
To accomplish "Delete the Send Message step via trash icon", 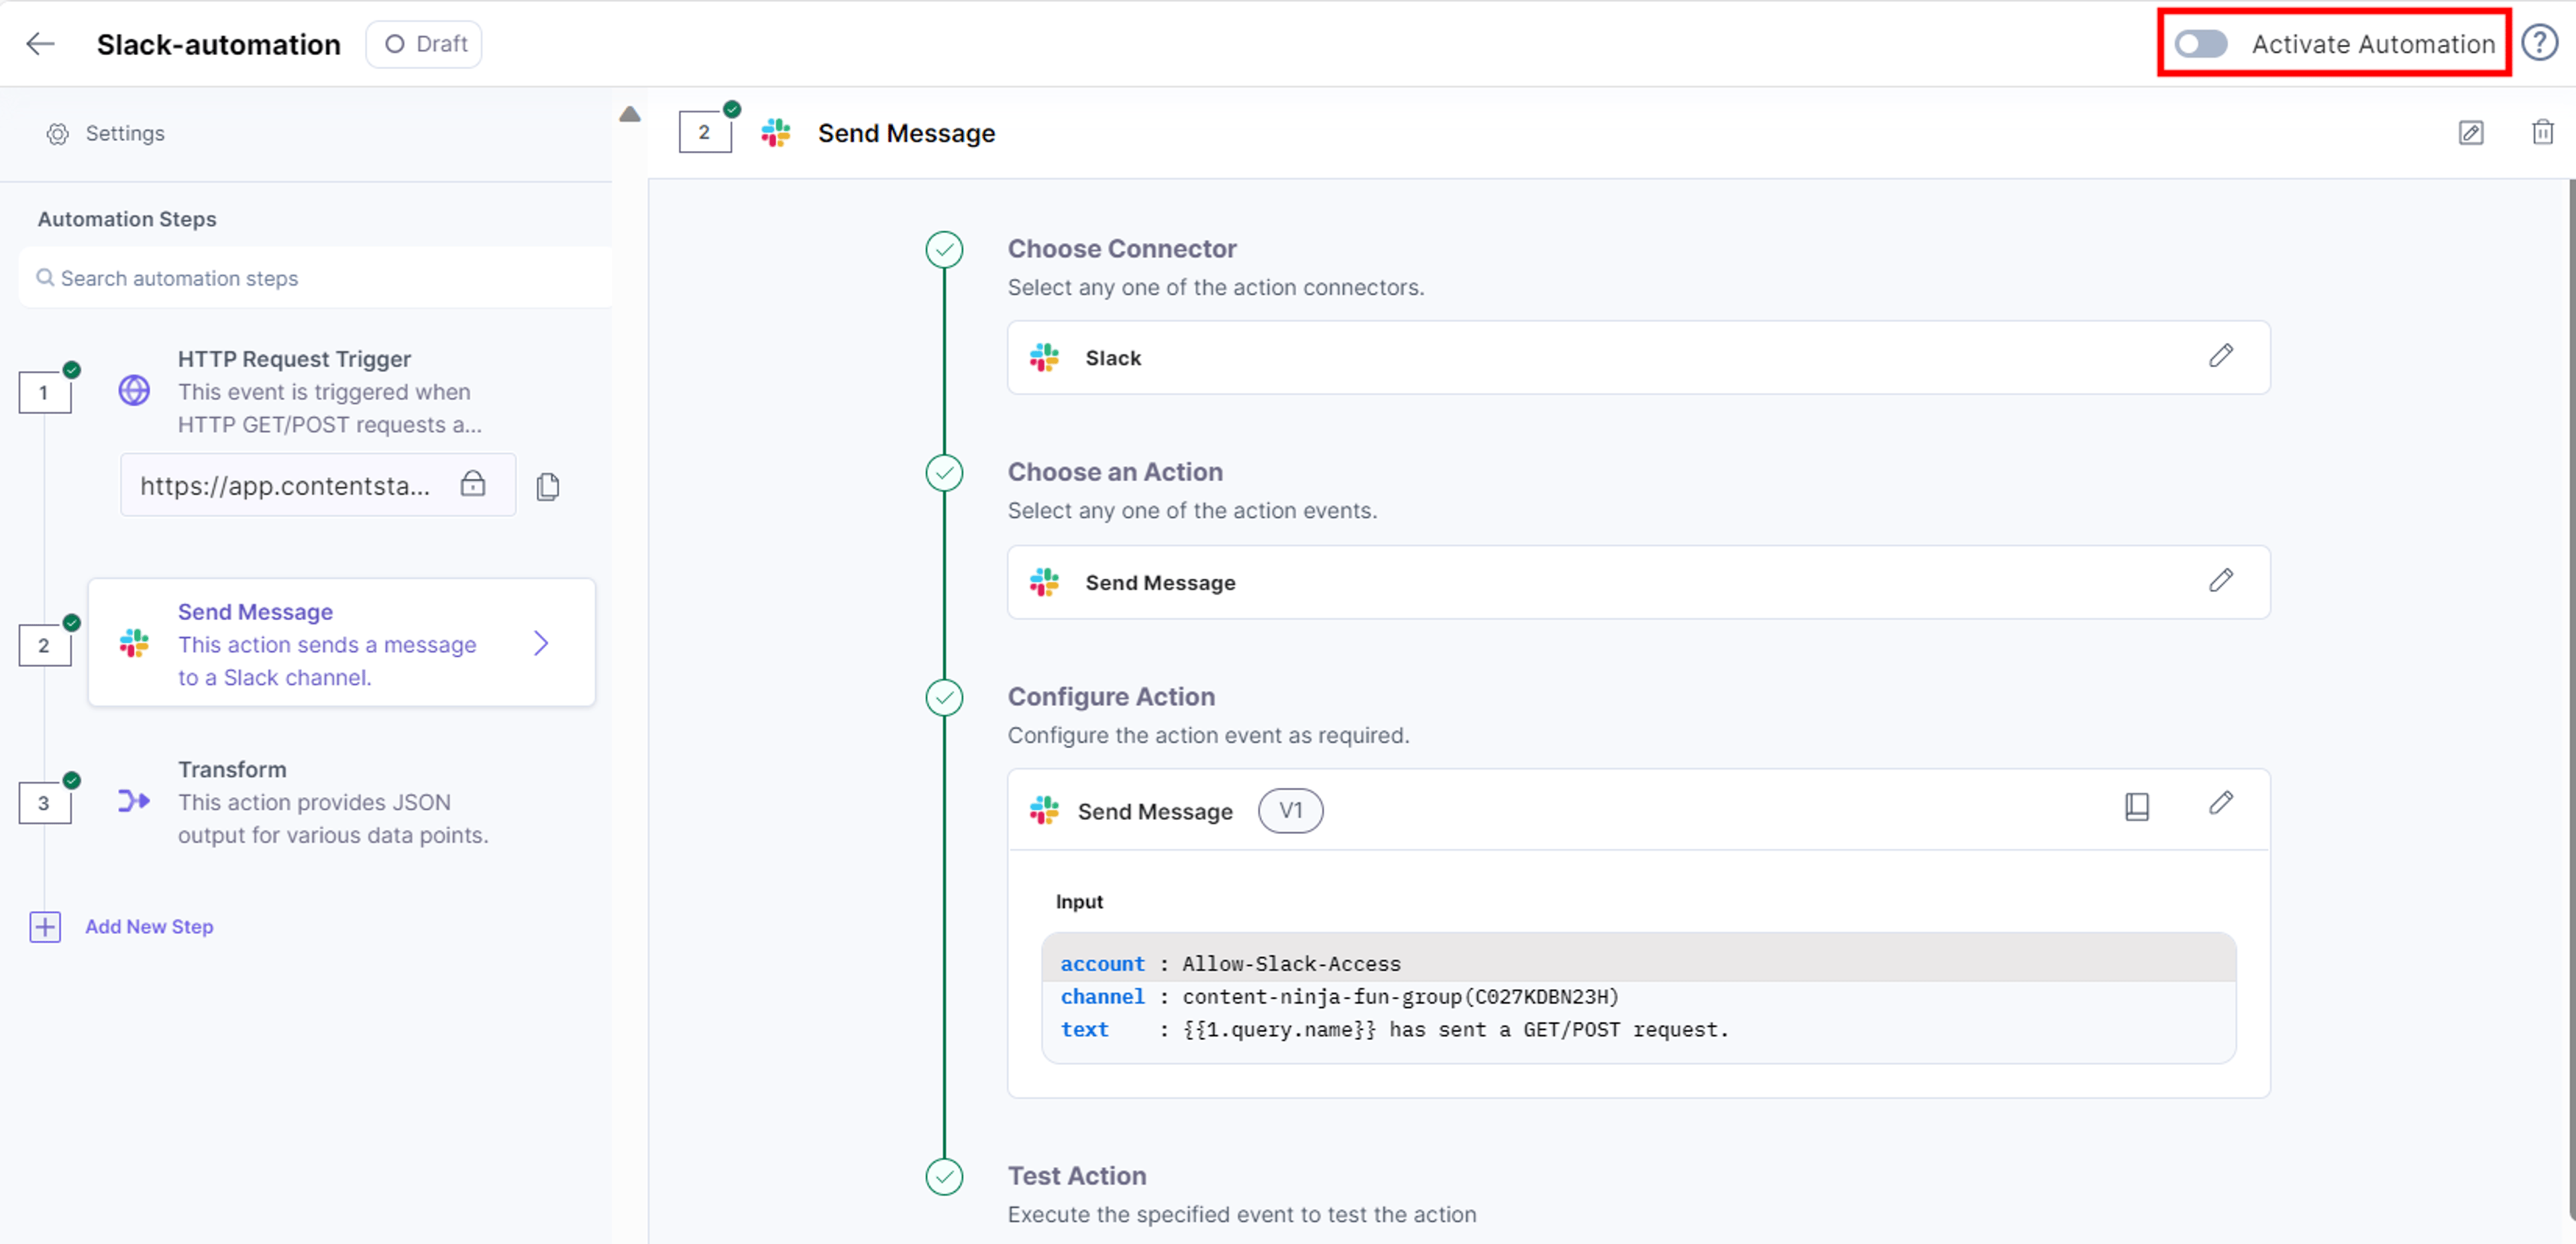I will point(2542,132).
